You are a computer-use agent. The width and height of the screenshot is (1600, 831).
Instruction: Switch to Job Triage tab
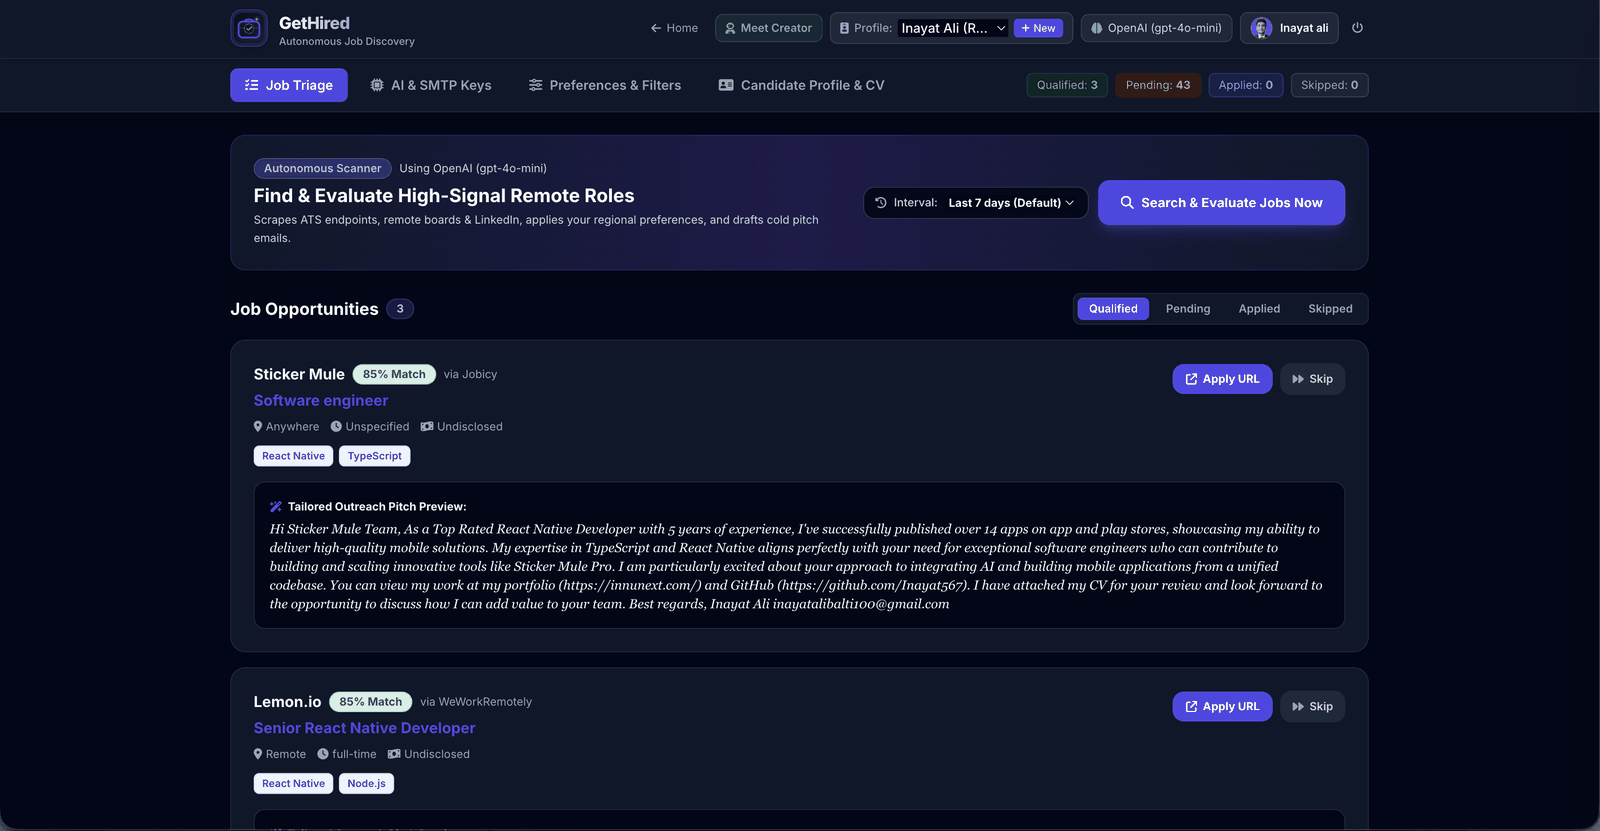point(289,85)
